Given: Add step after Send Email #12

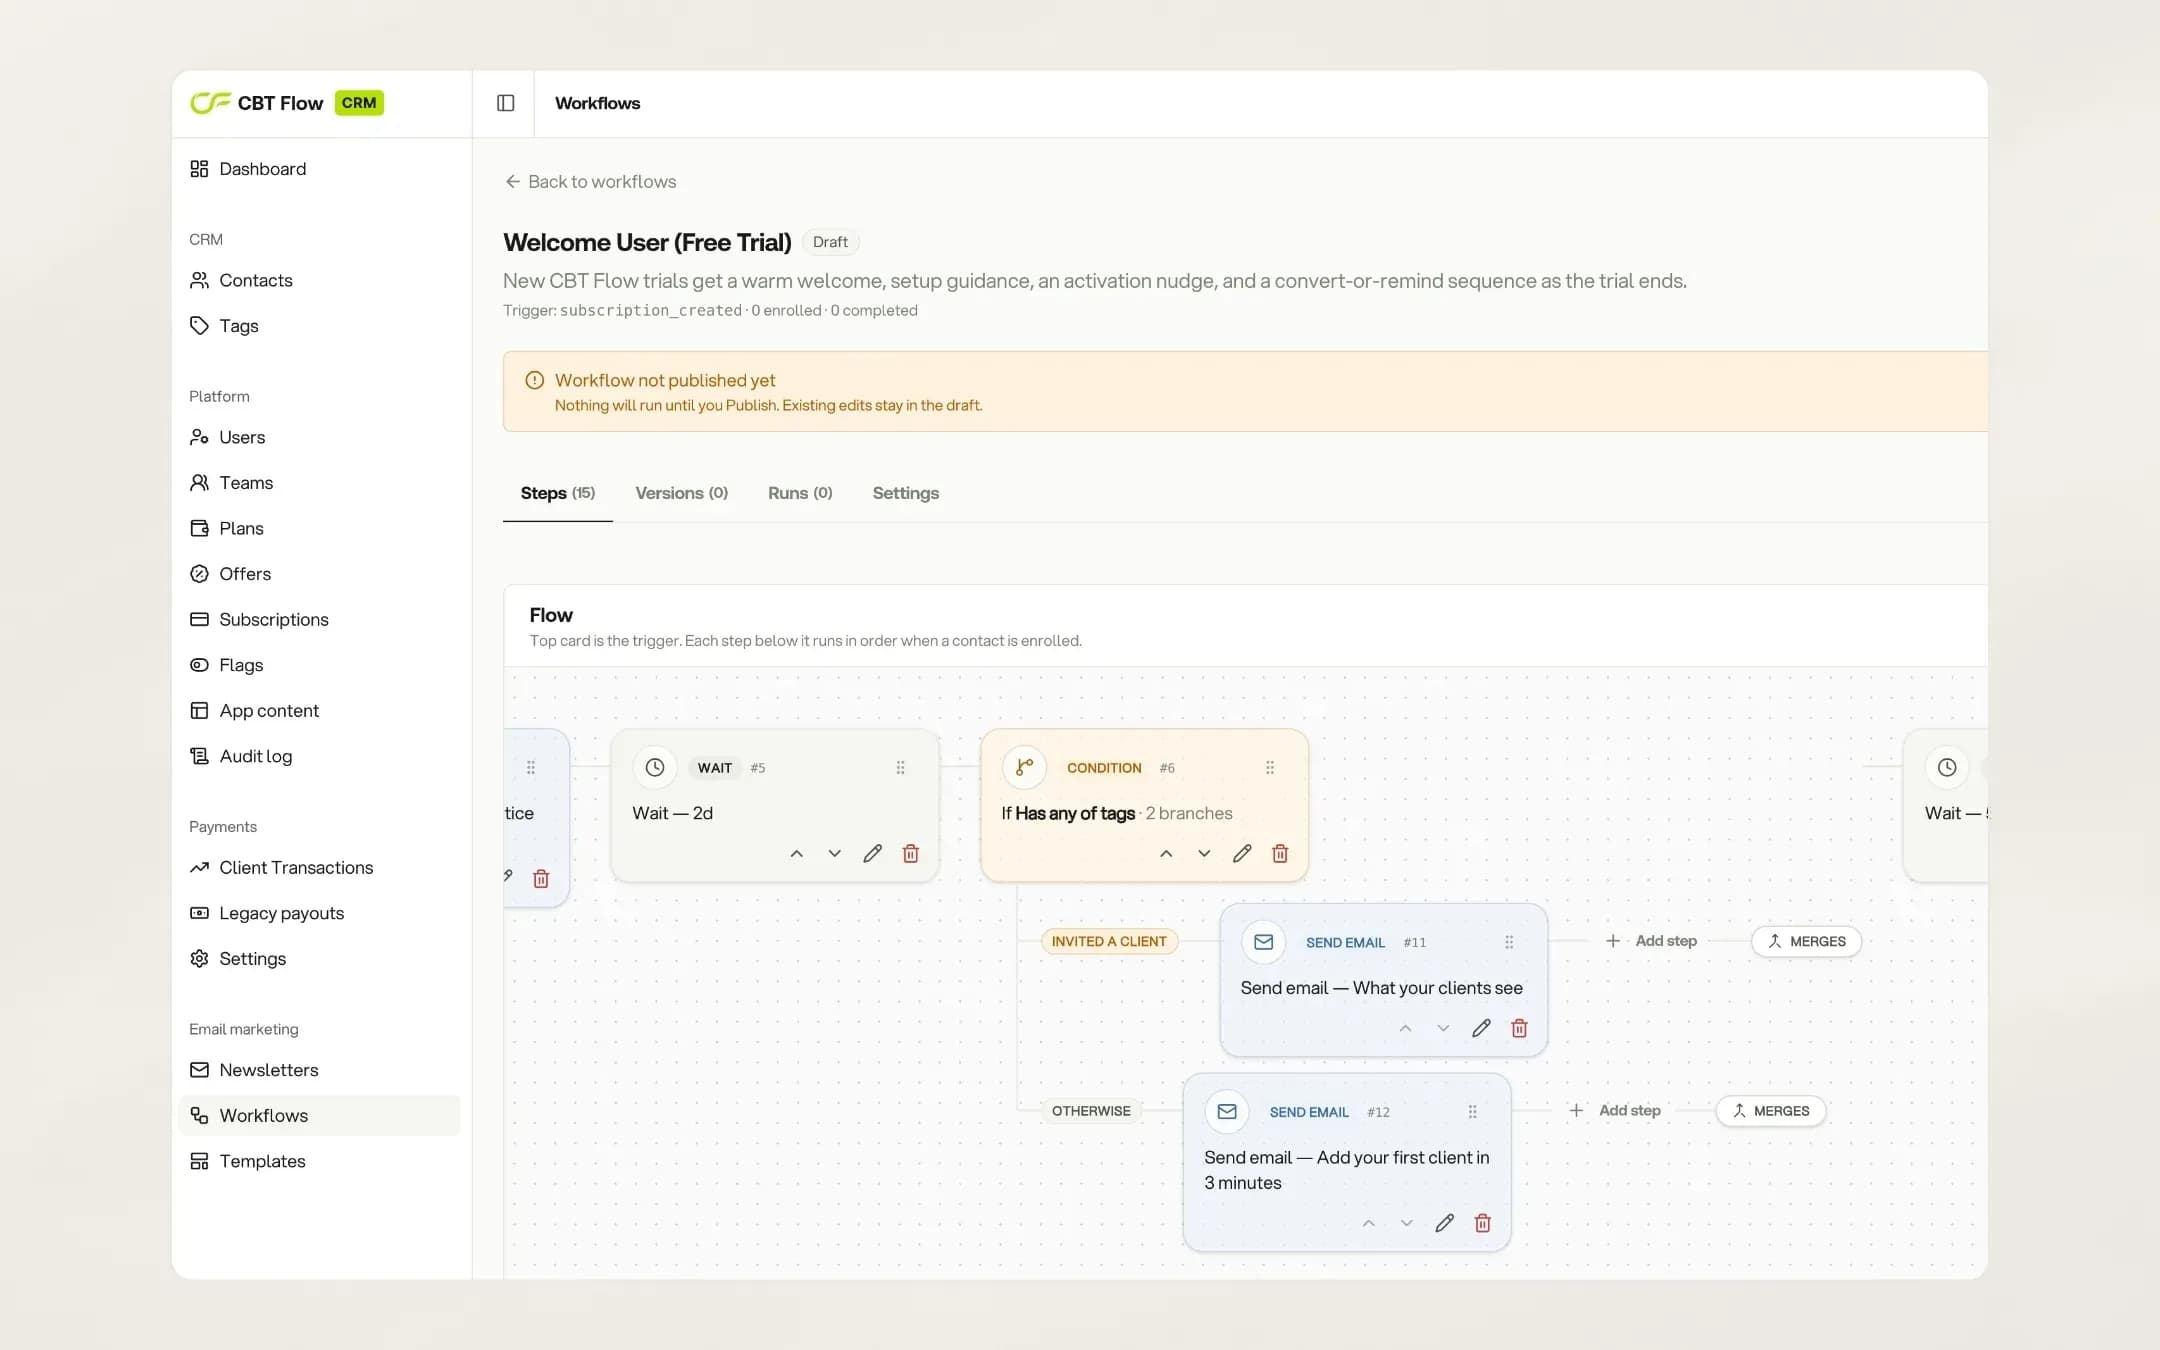Looking at the screenshot, I should click(1615, 1110).
